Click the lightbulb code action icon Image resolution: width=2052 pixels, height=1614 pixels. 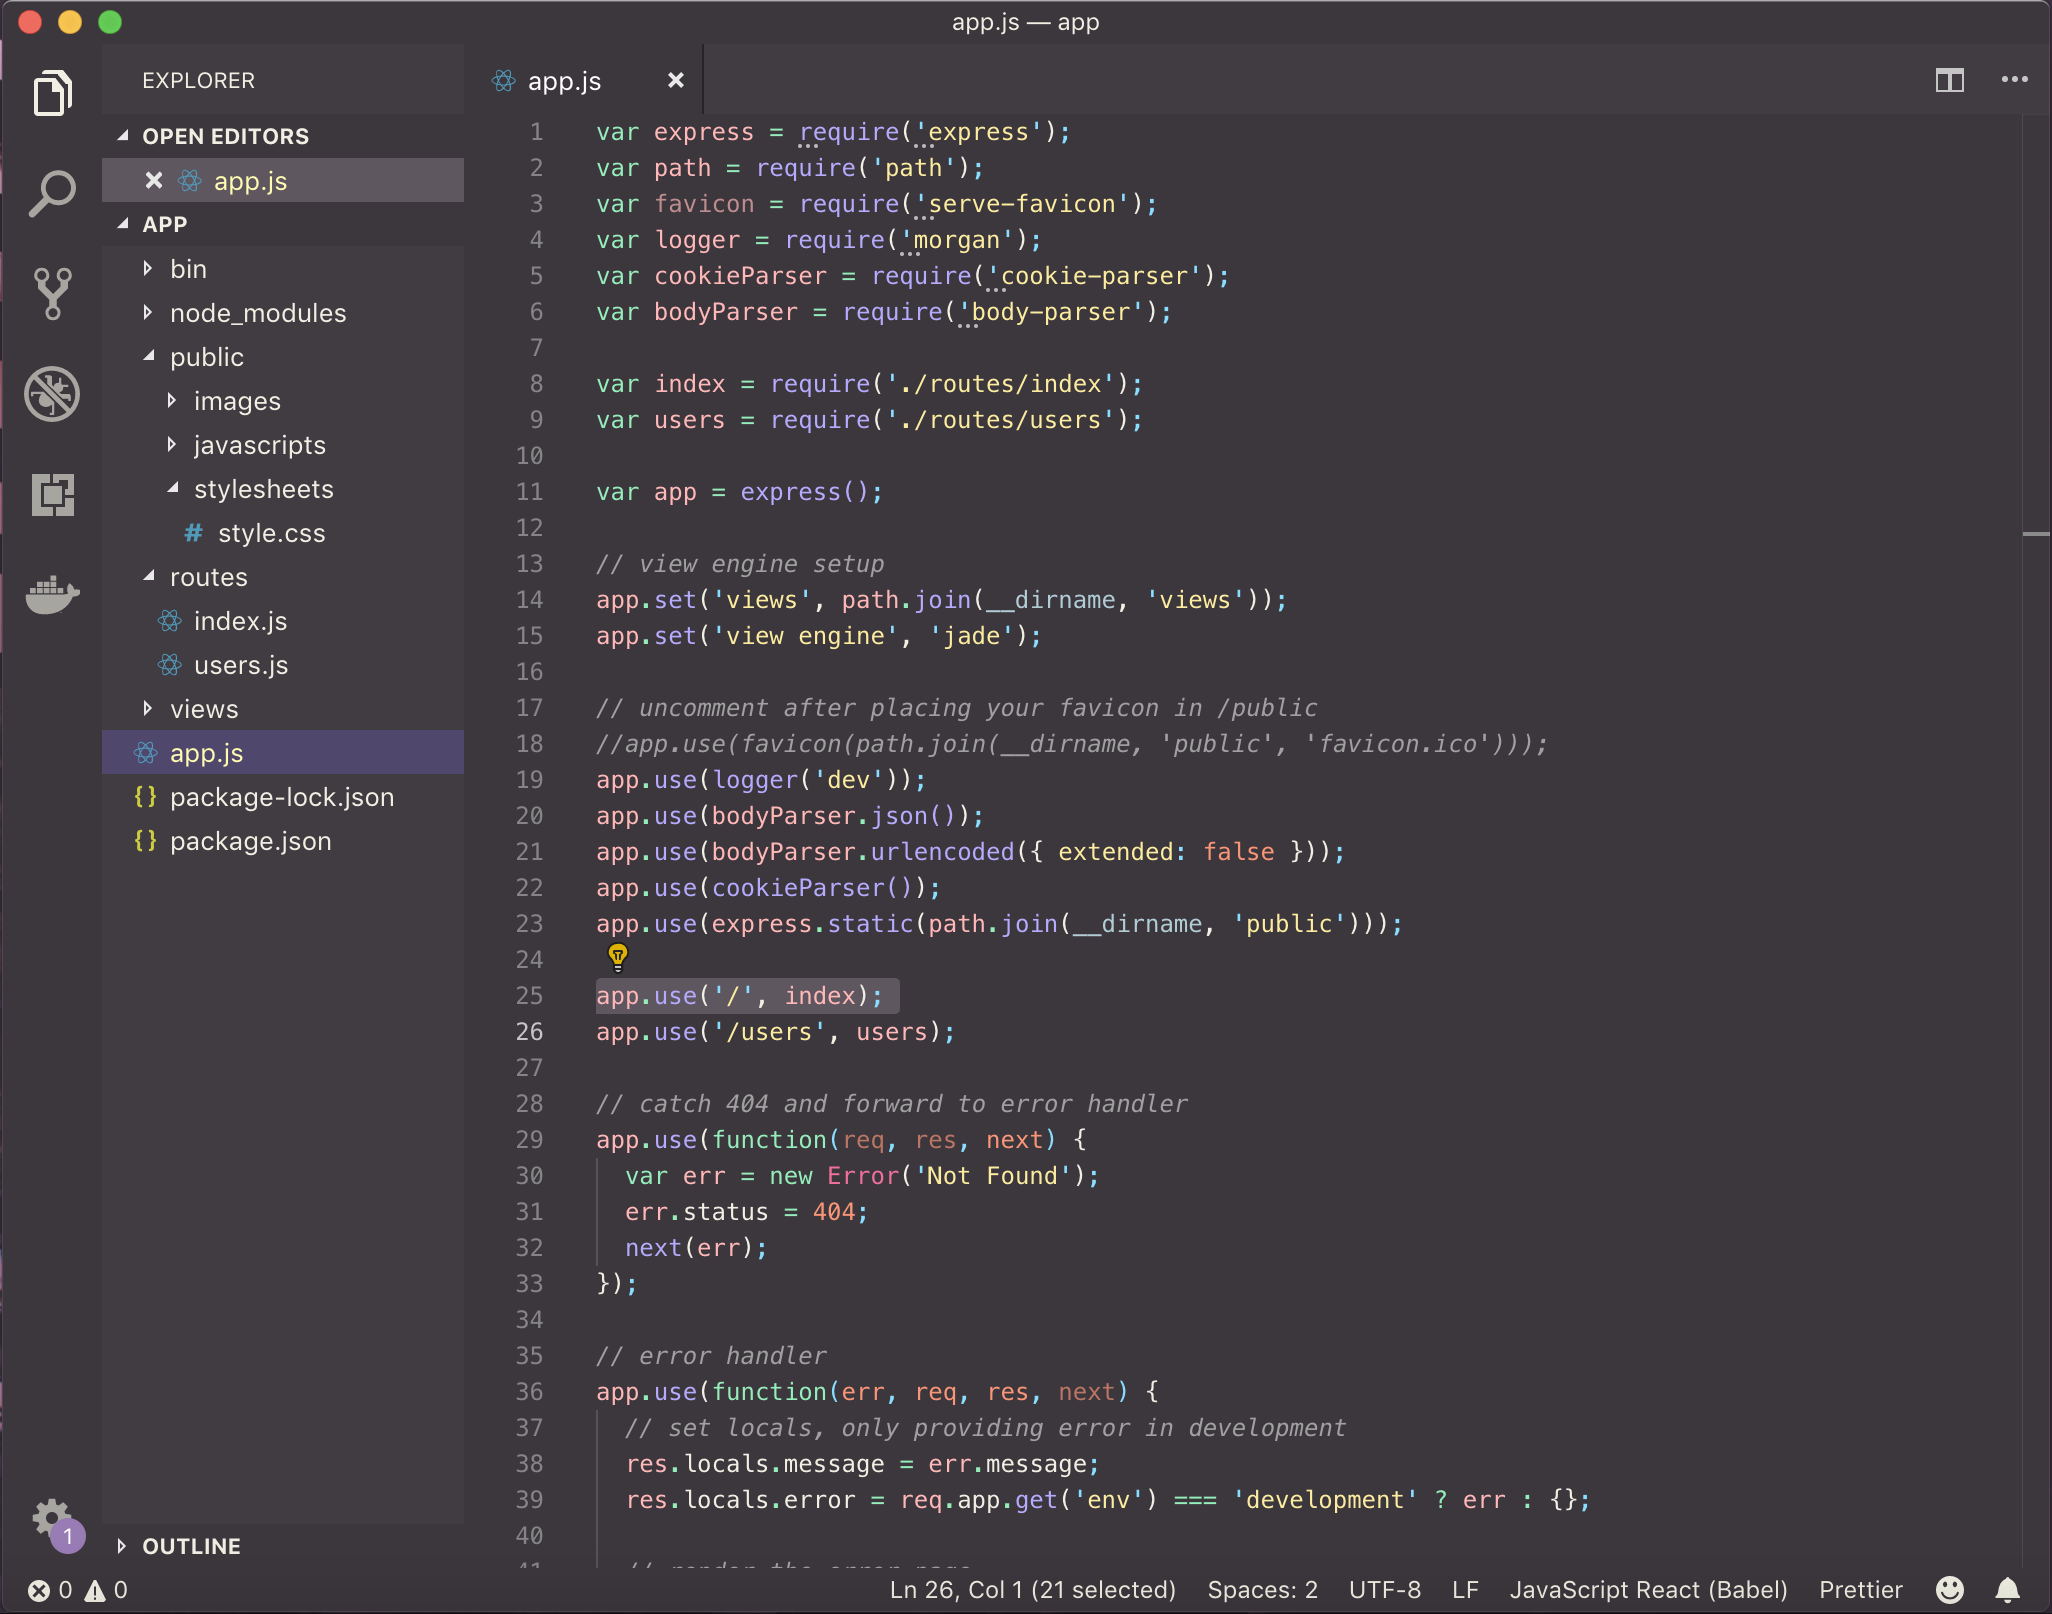618,957
